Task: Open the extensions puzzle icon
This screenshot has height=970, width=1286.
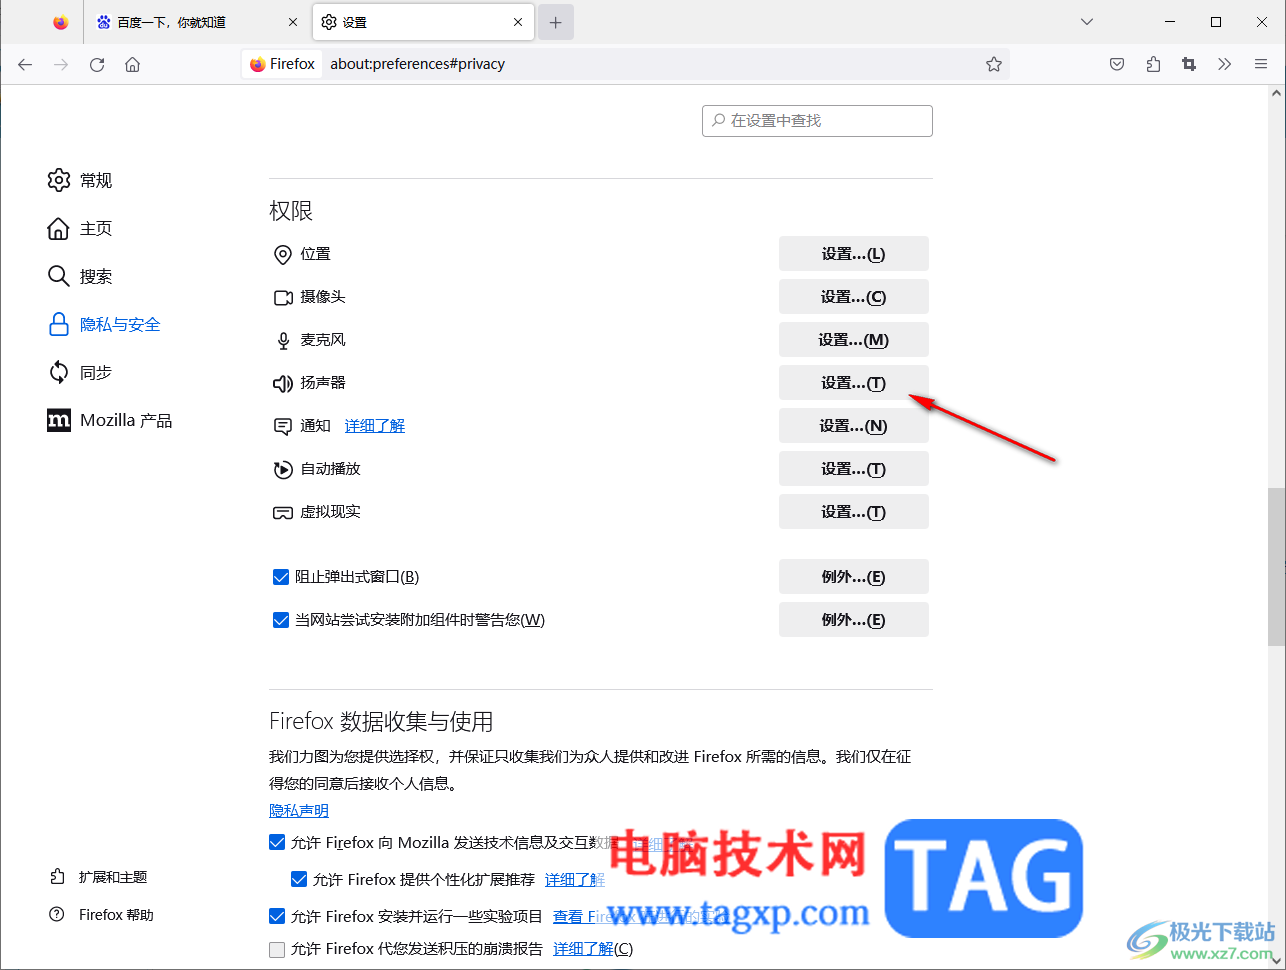Action: coord(1153,64)
